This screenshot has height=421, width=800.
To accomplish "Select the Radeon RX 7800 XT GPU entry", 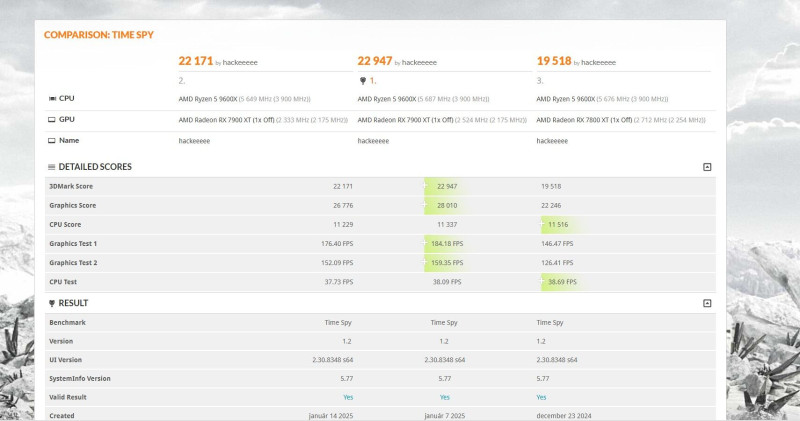I will (x=620, y=120).
